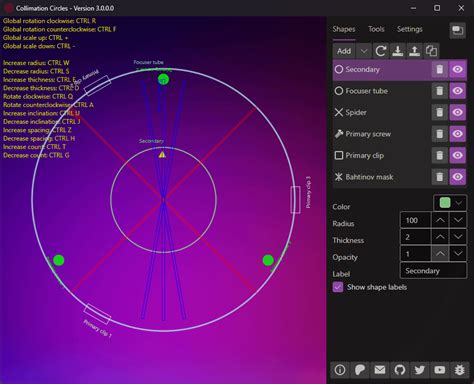Click the green Color swatch
The image size is (474, 384).
[x=445, y=203]
